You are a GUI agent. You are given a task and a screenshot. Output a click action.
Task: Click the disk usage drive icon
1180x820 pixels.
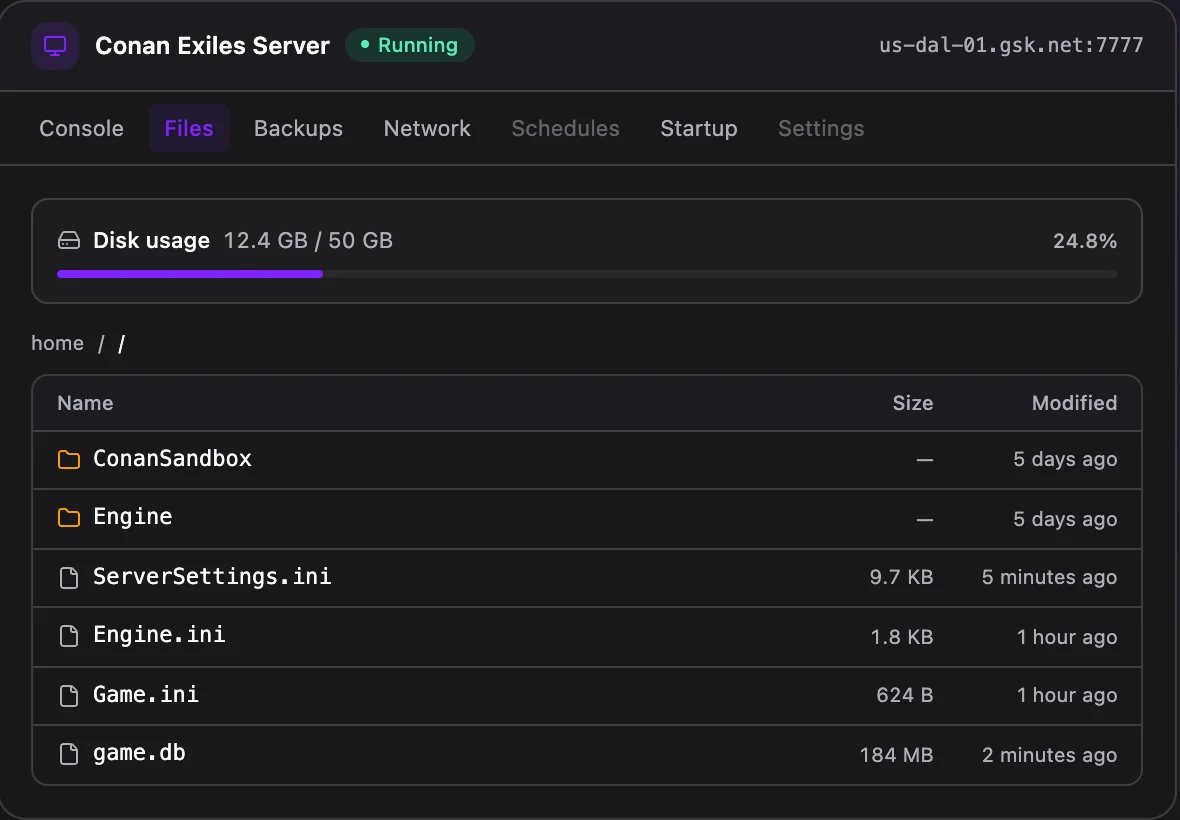69,241
